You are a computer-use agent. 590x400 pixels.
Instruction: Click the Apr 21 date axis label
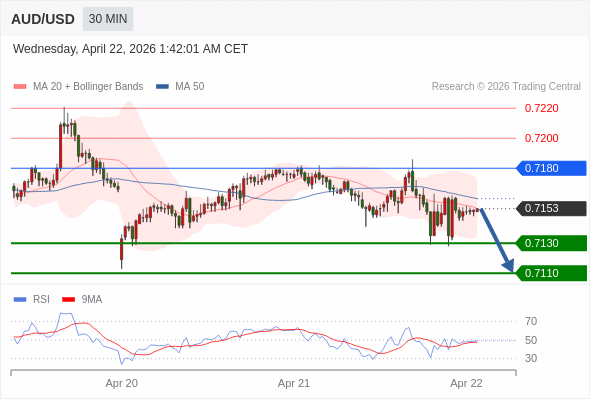294,383
